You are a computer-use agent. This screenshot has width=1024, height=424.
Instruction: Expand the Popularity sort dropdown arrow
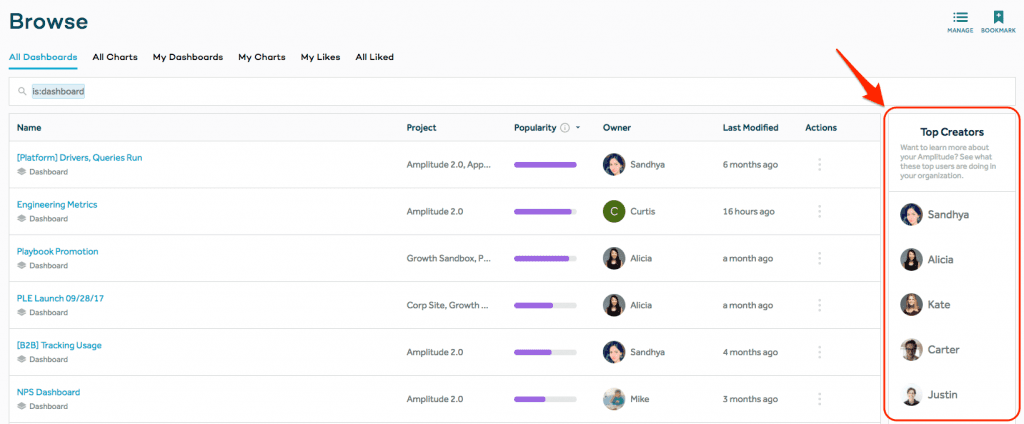(x=578, y=128)
